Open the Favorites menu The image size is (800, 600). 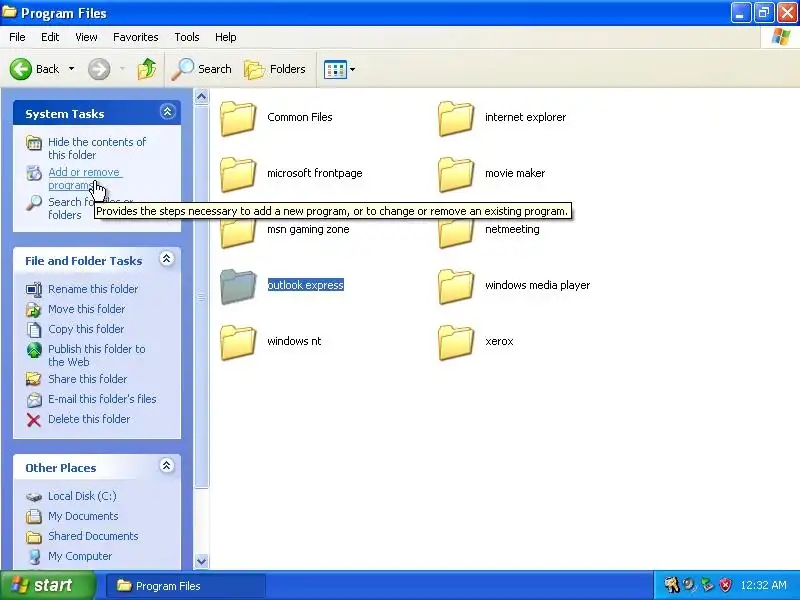pyautogui.click(x=136, y=37)
